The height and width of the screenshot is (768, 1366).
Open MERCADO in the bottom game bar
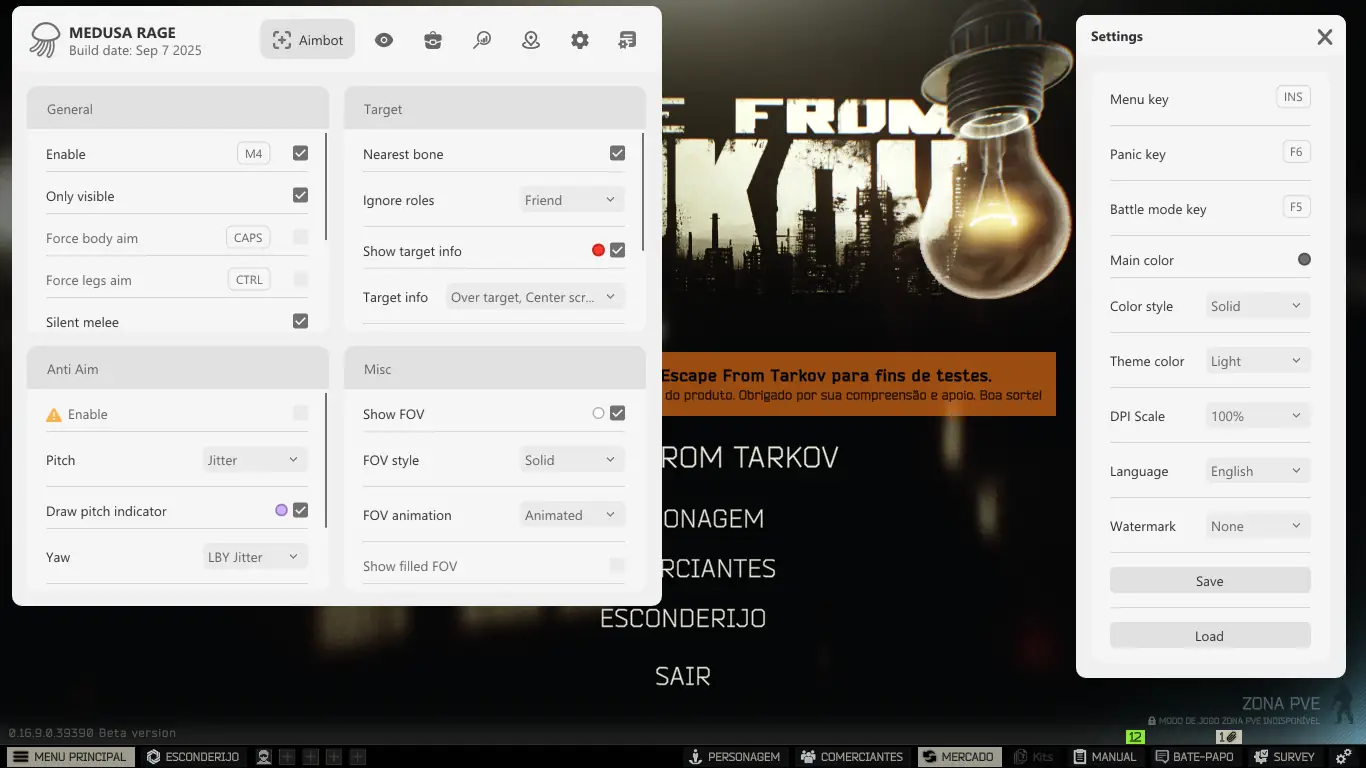tap(958, 757)
